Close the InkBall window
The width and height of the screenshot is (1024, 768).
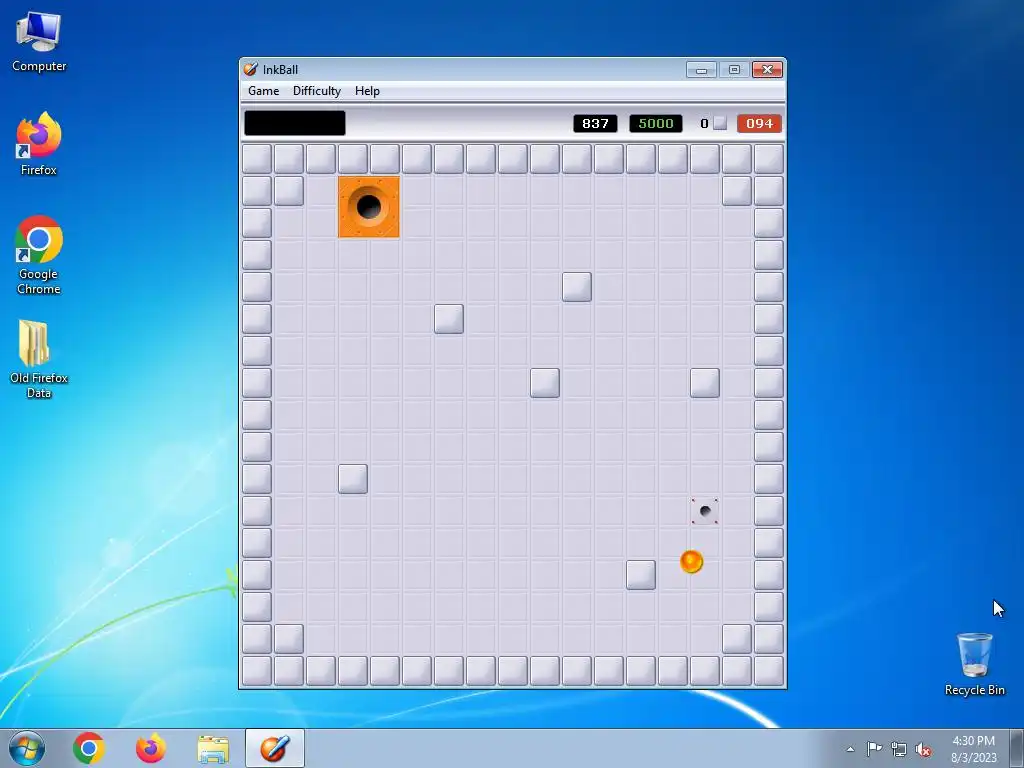[x=767, y=69]
